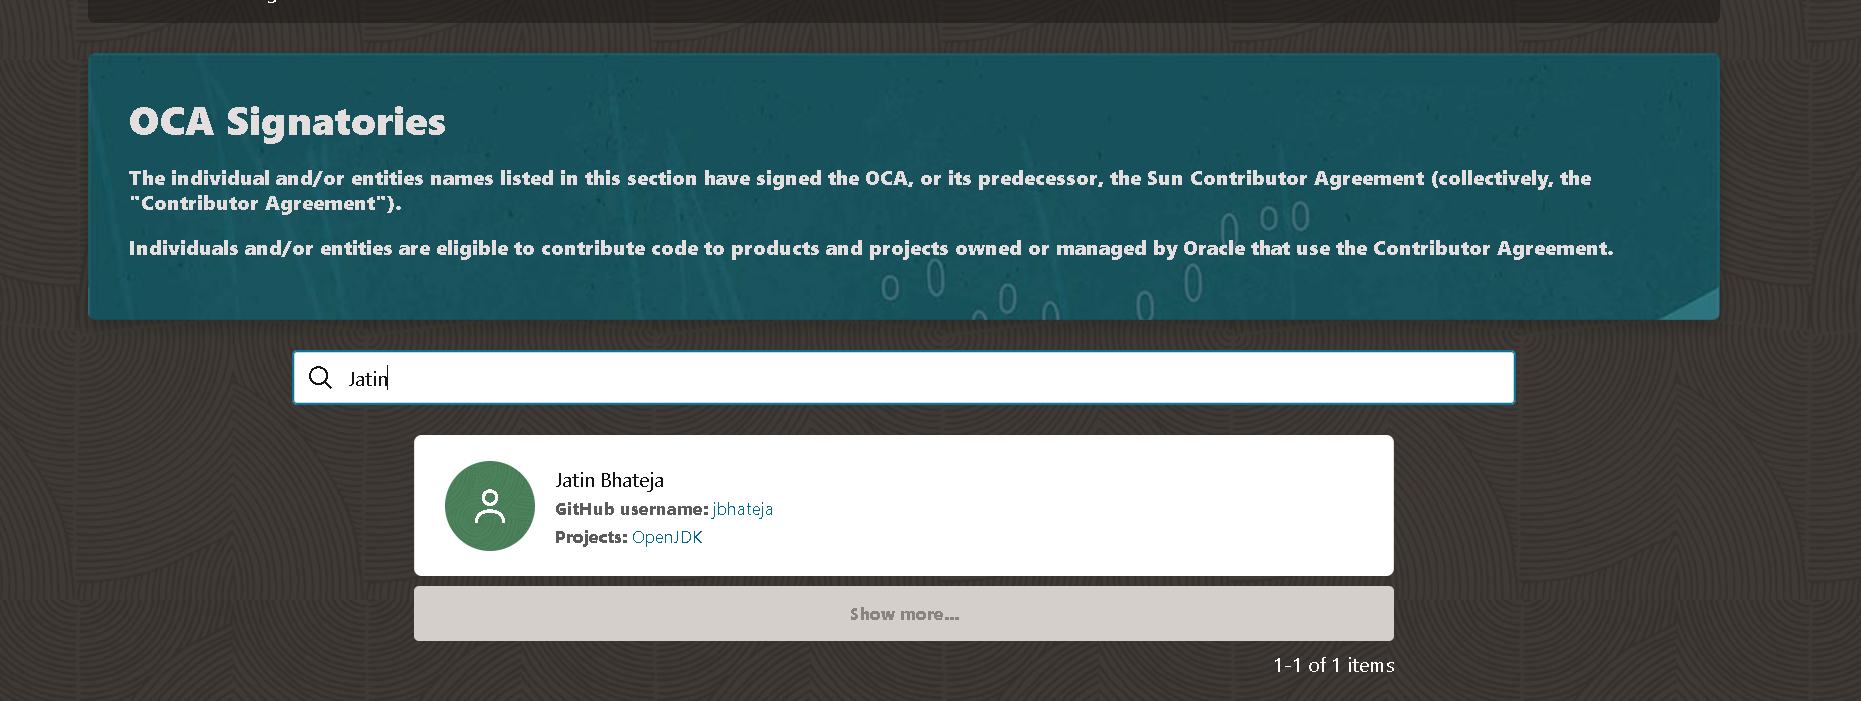Click the paragraph mentioning Sun Contributor Agreement
Viewport: 1861px width, 701px height.
[x=860, y=179]
